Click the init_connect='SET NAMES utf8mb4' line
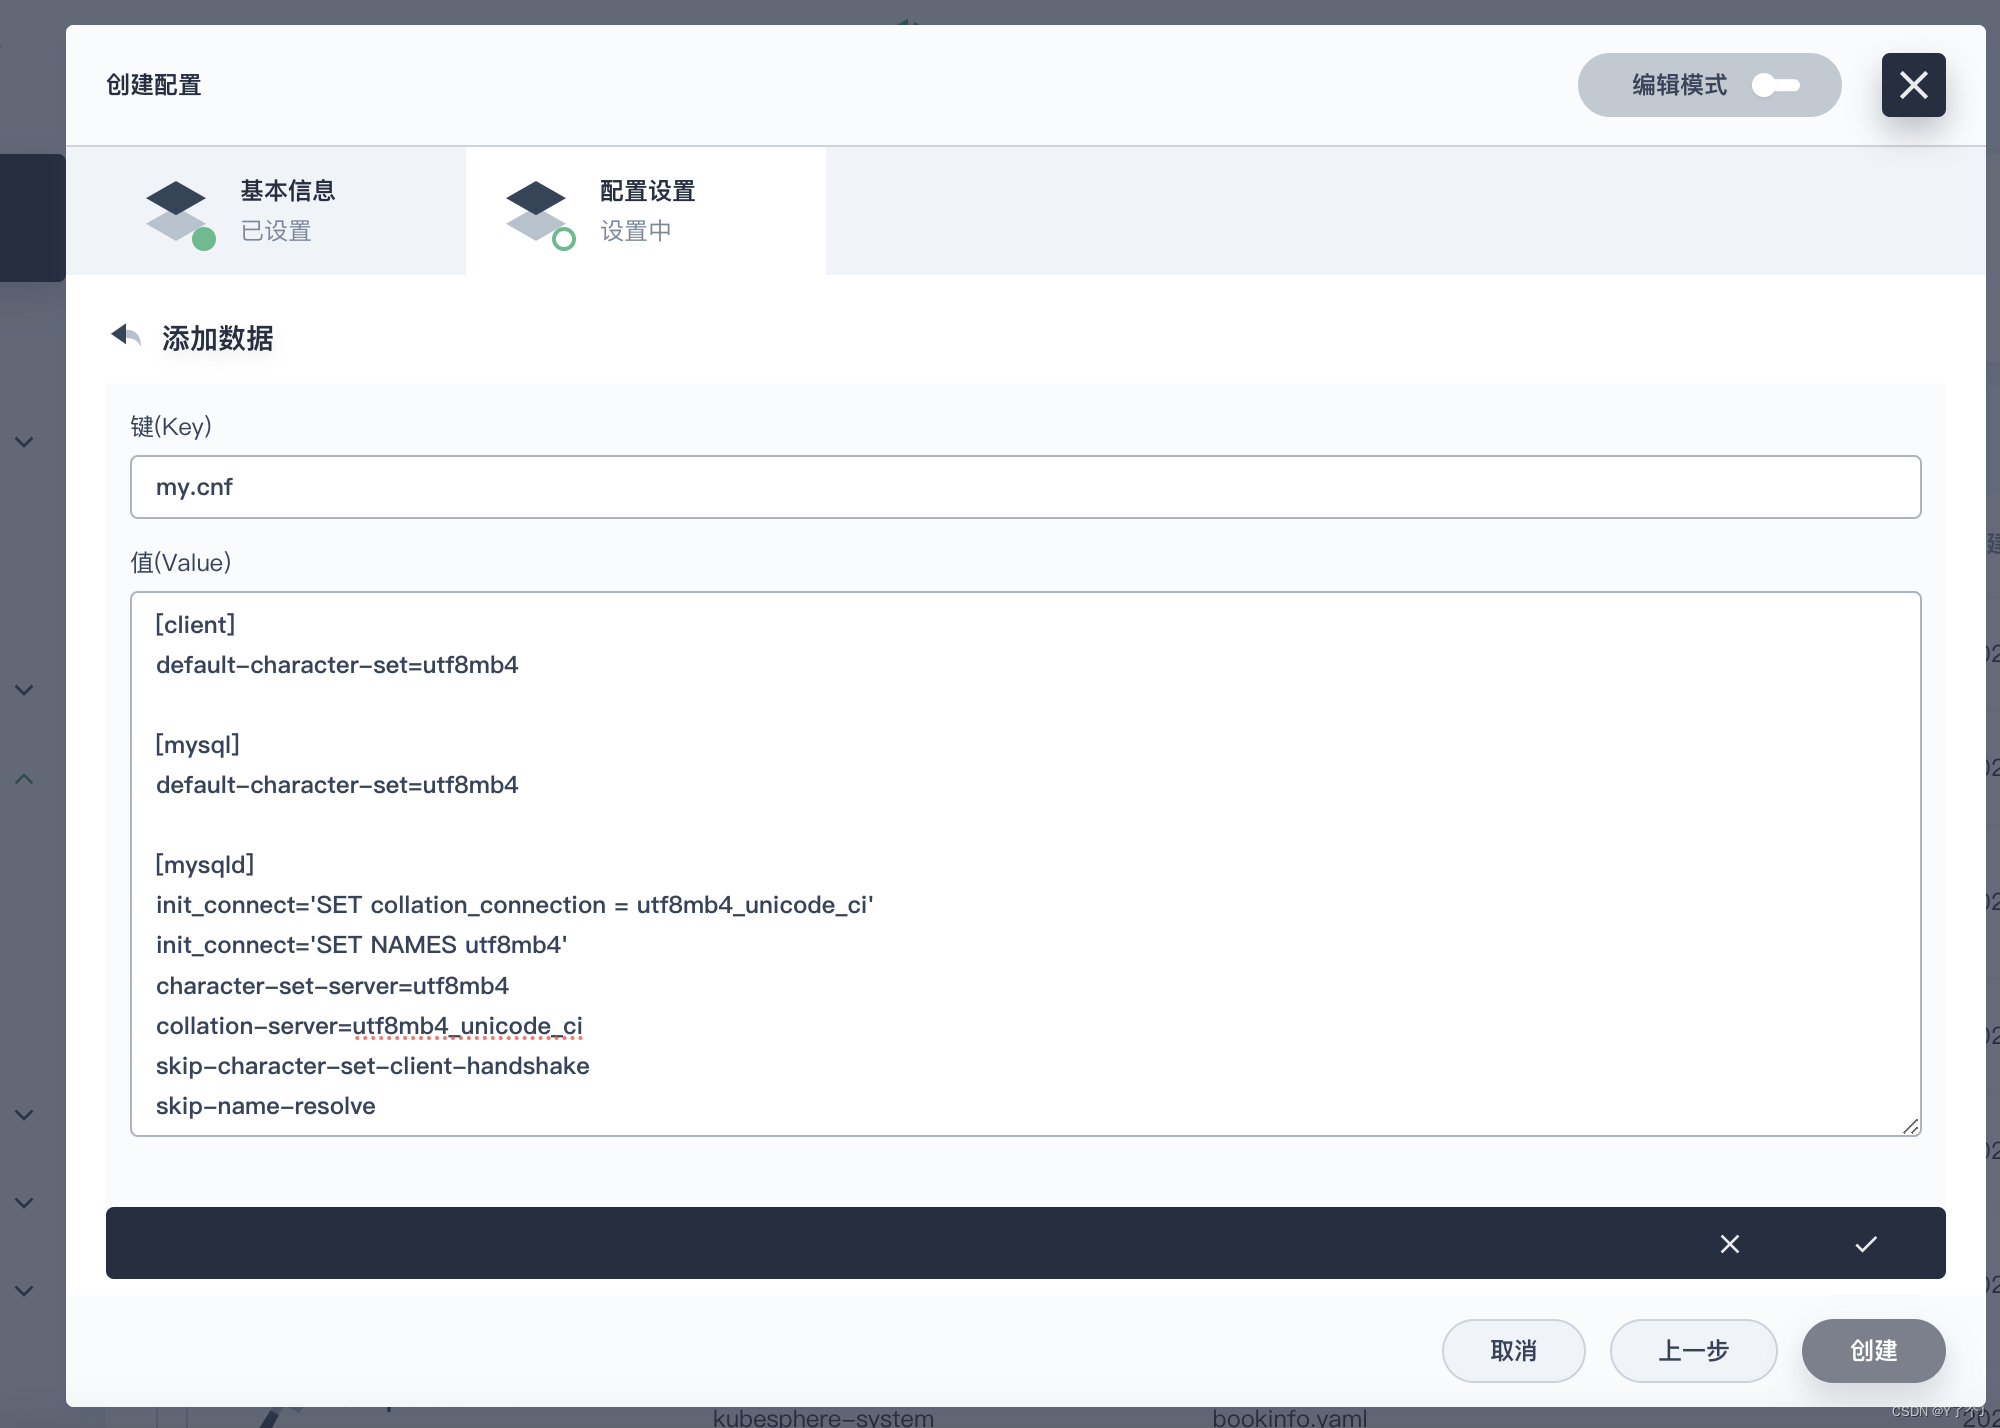 tap(361, 945)
